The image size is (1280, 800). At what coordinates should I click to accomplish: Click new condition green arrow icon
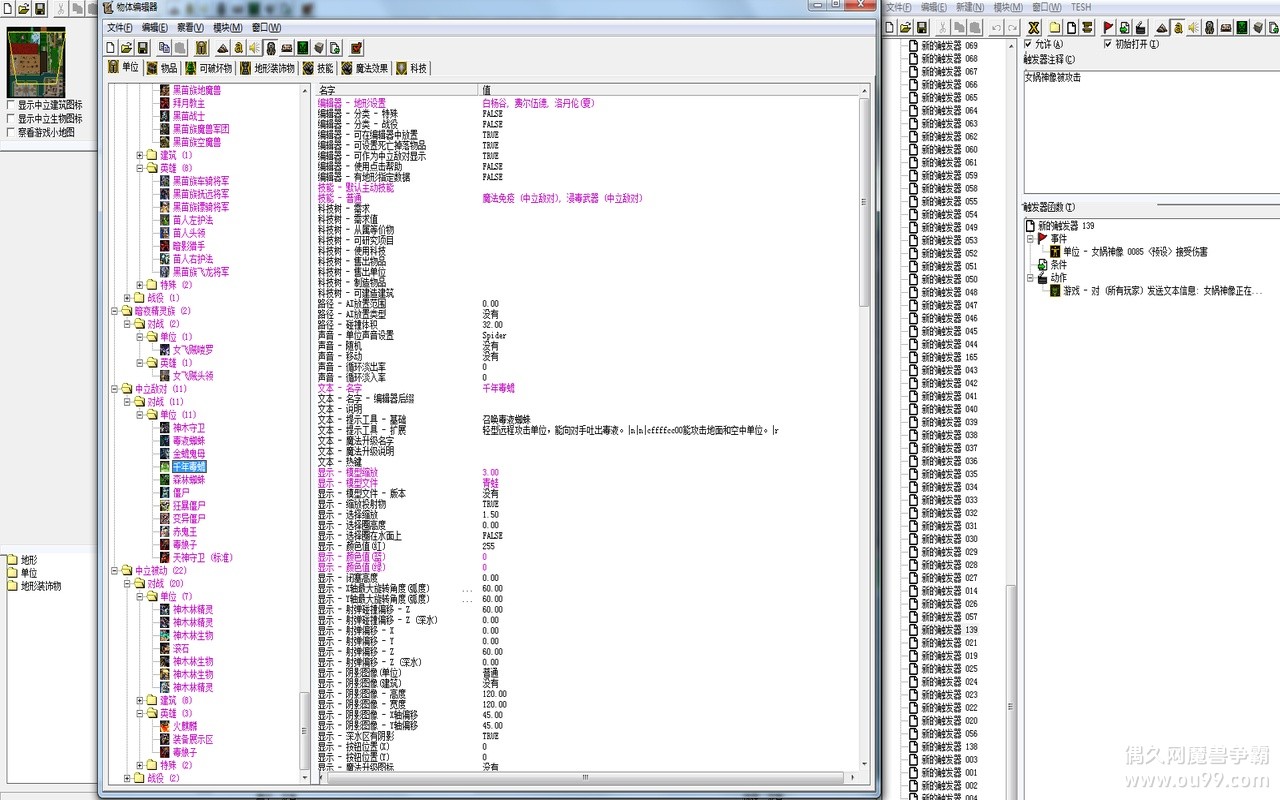pos(1124,27)
